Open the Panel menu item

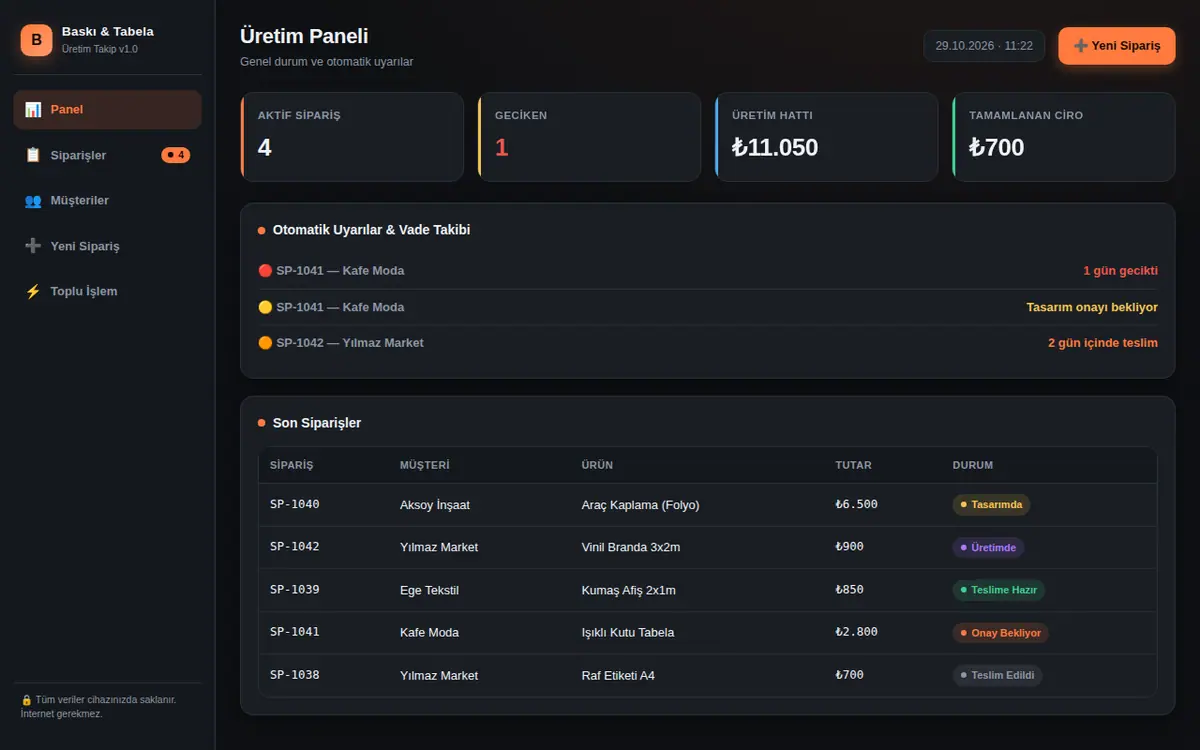(x=108, y=109)
